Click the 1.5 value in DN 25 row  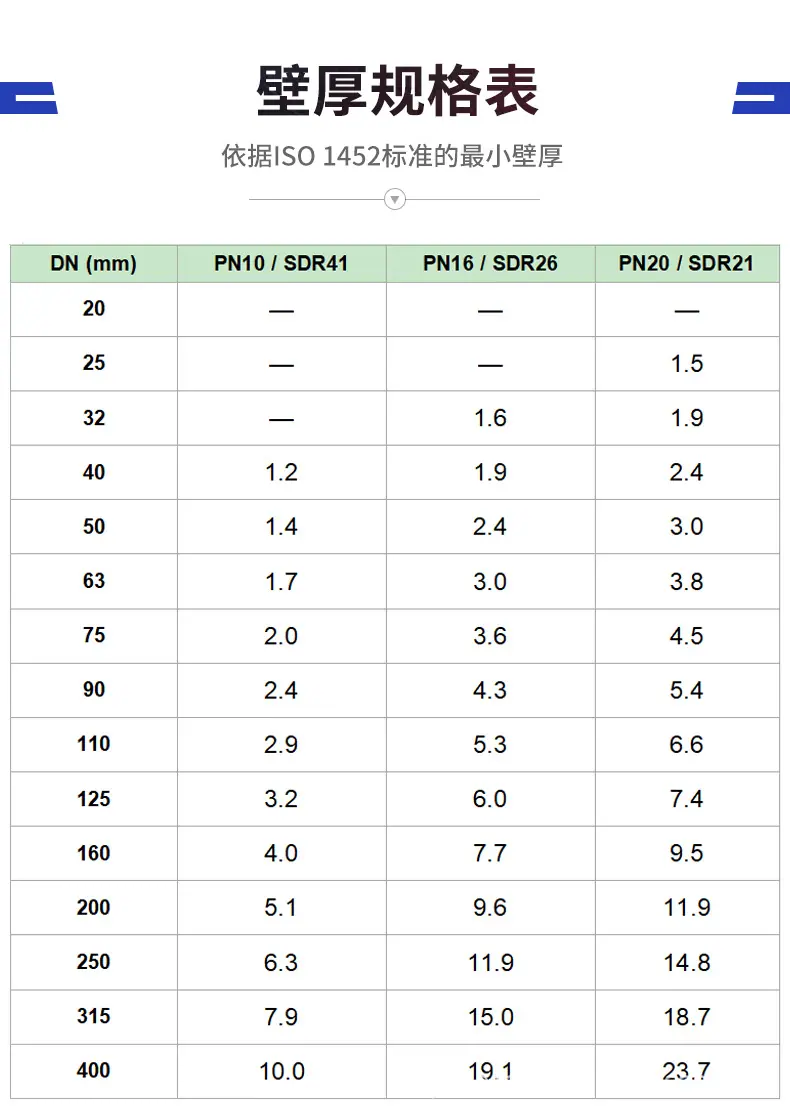point(687,363)
